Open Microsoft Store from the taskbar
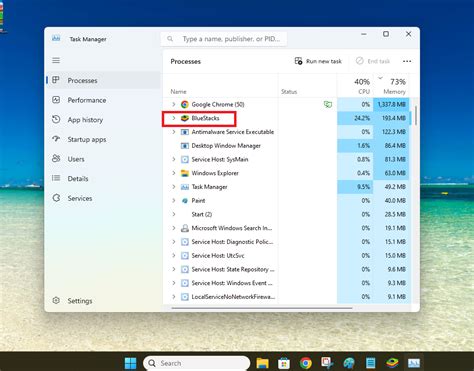Image resolution: width=474 pixels, height=371 pixels. (284, 363)
